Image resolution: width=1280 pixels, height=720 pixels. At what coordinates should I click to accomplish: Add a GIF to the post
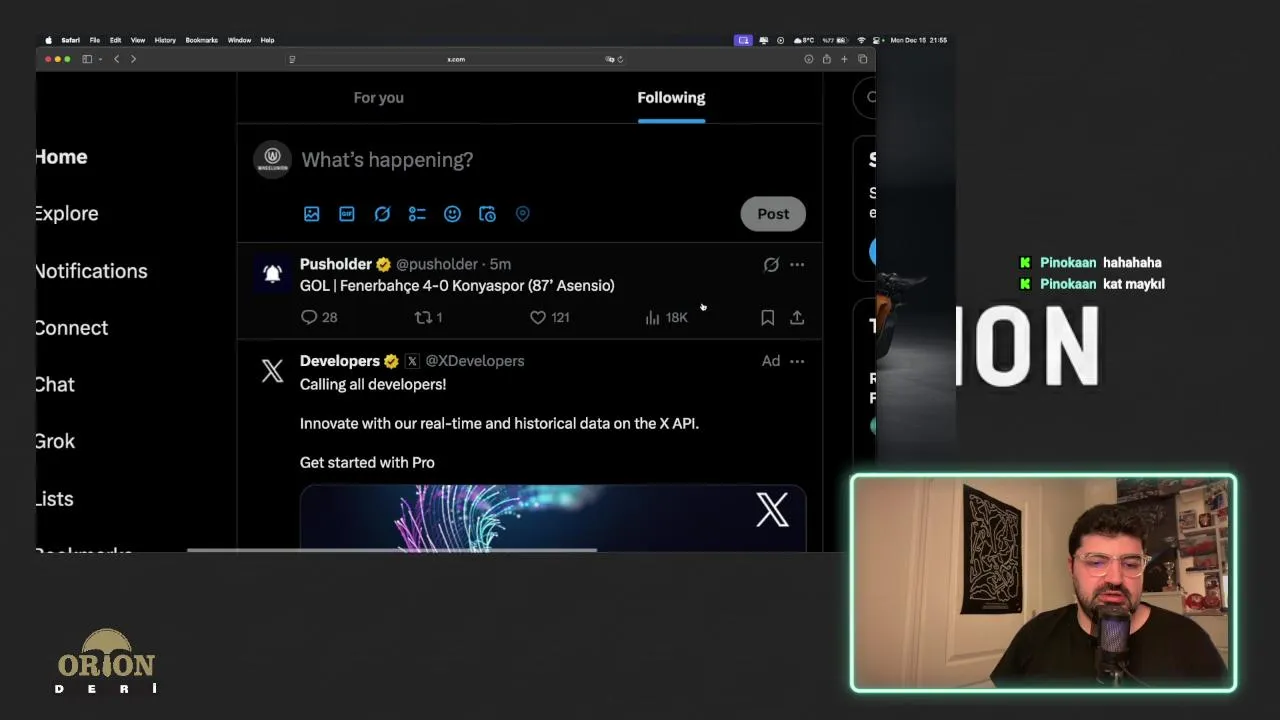(x=347, y=214)
